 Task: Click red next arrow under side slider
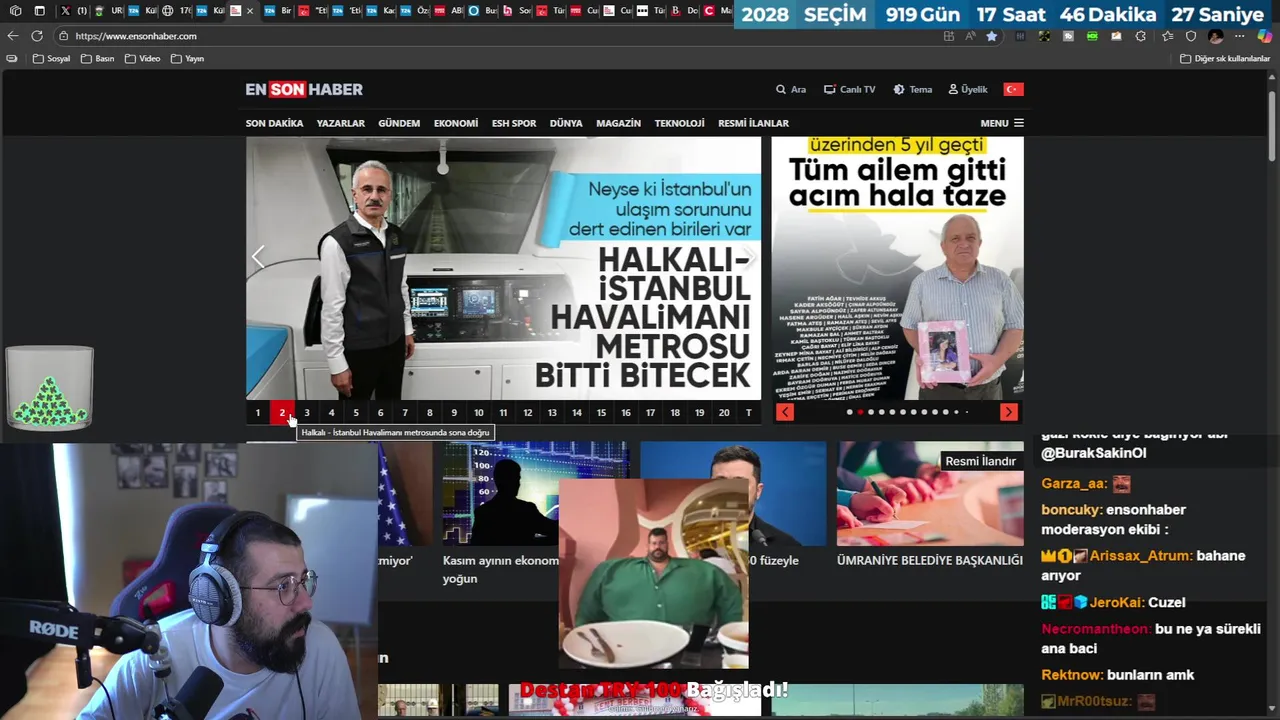click(1008, 412)
